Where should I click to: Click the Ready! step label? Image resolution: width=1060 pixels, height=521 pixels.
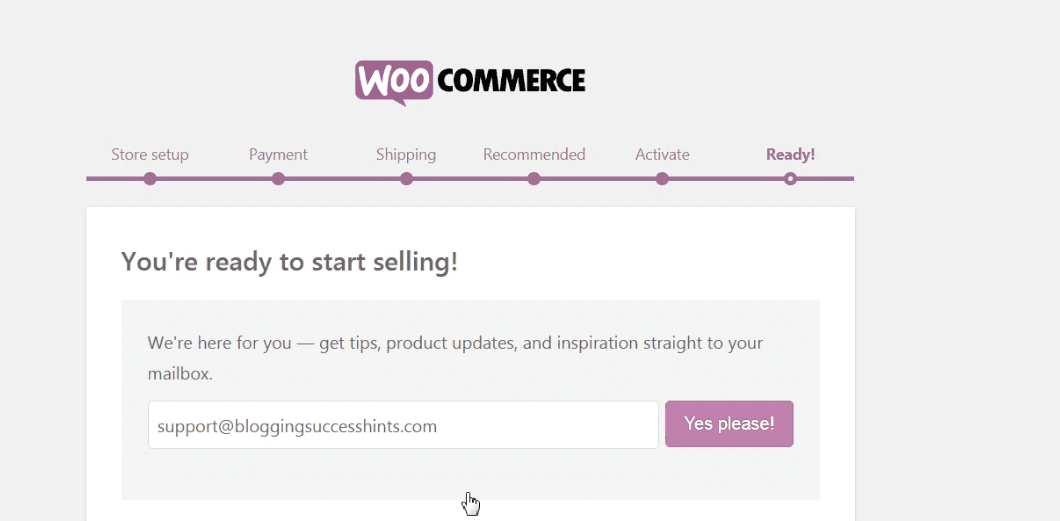[790, 155]
